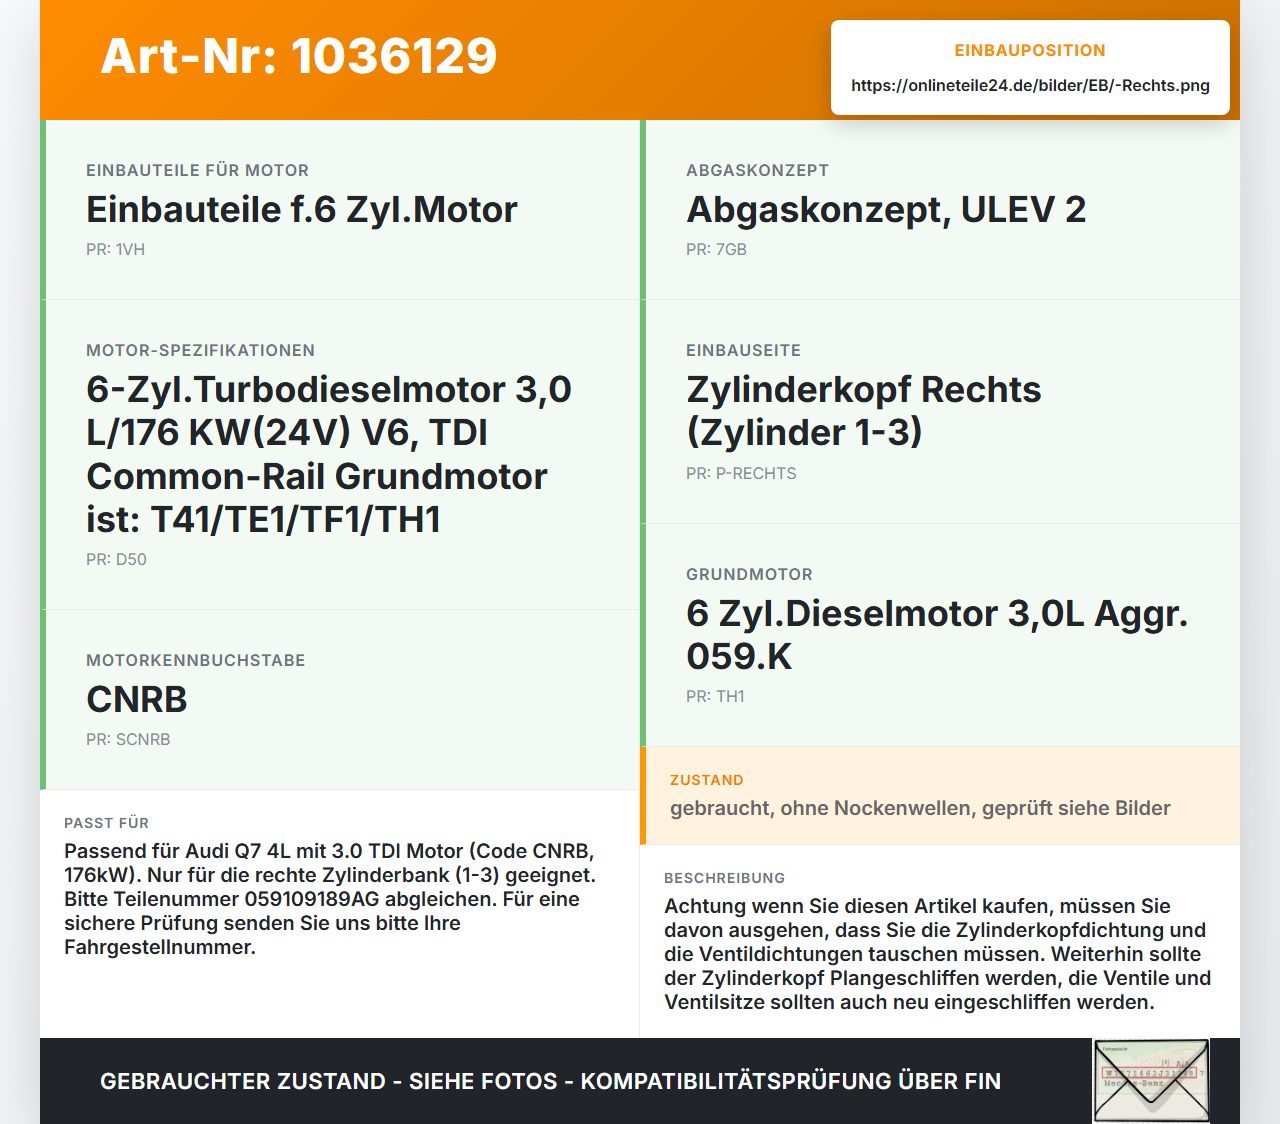1280x1124 pixels.
Task: Click the engine code 'CNRB' value
Action: pyautogui.click(x=137, y=700)
